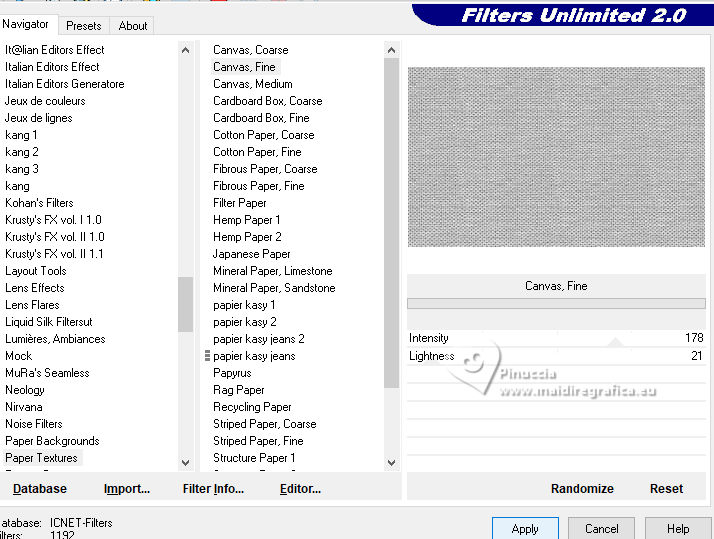Choose Recycling Paper filter
The width and height of the screenshot is (714, 539).
(252, 407)
